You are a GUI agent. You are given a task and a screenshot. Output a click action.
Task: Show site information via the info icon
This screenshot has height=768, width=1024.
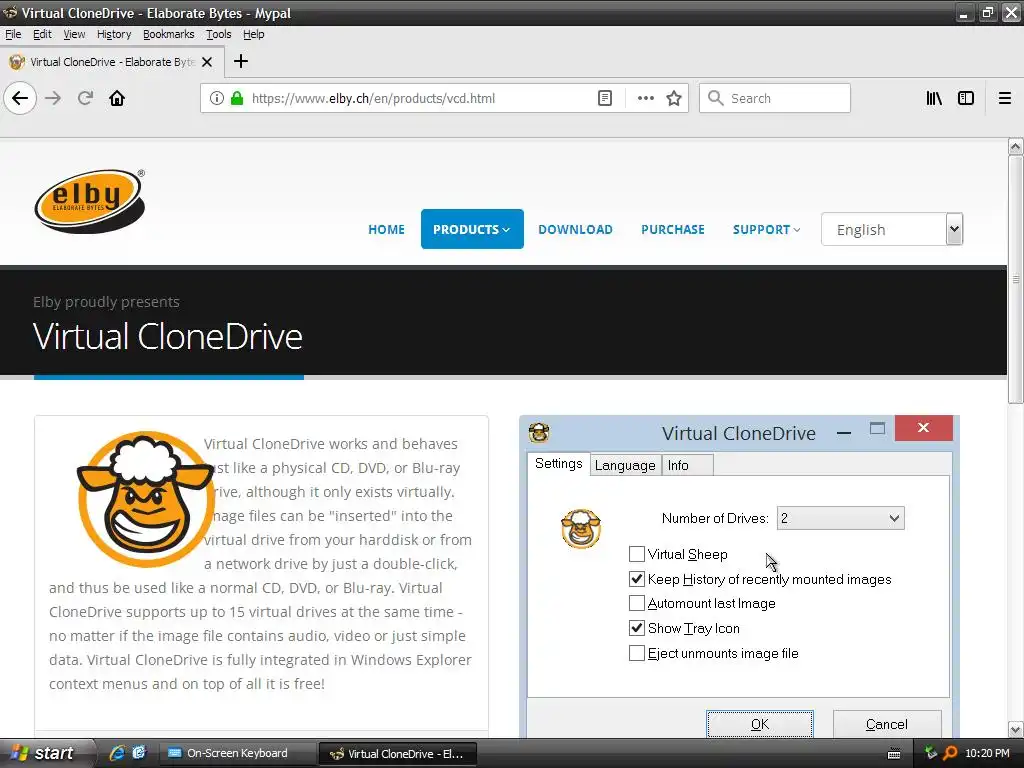(217, 98)
